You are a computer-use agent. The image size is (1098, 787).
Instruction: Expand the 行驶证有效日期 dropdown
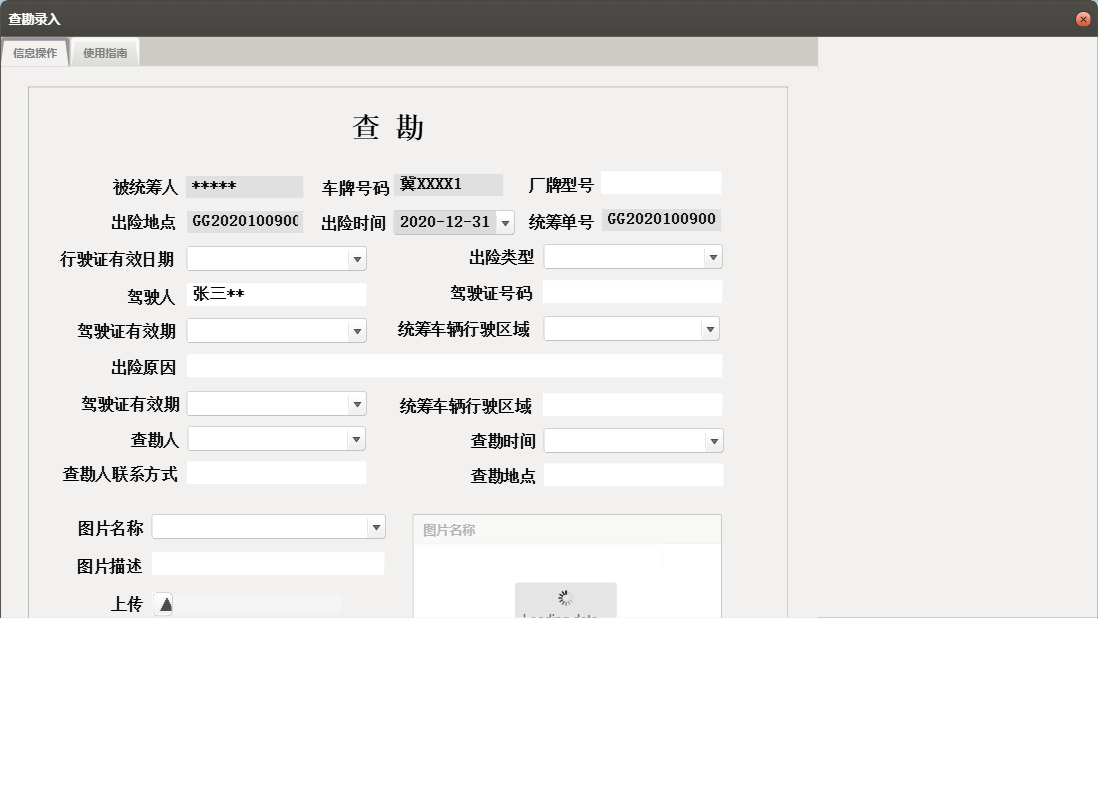tap(358, 258)
